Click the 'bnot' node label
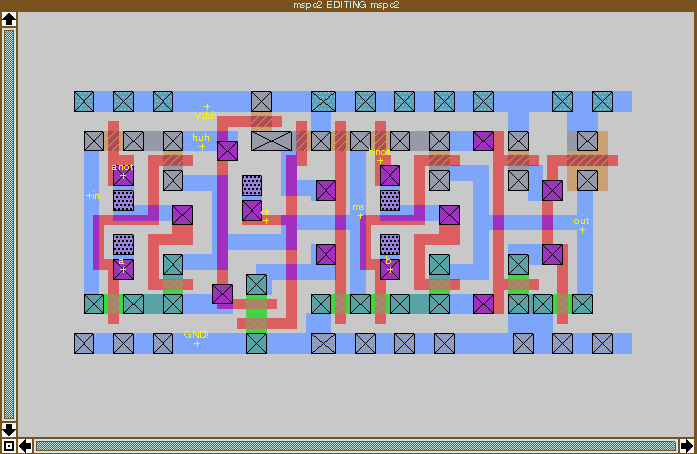This screenshot has width=697, height=454. pyautogui.click(x=379, y=156)
